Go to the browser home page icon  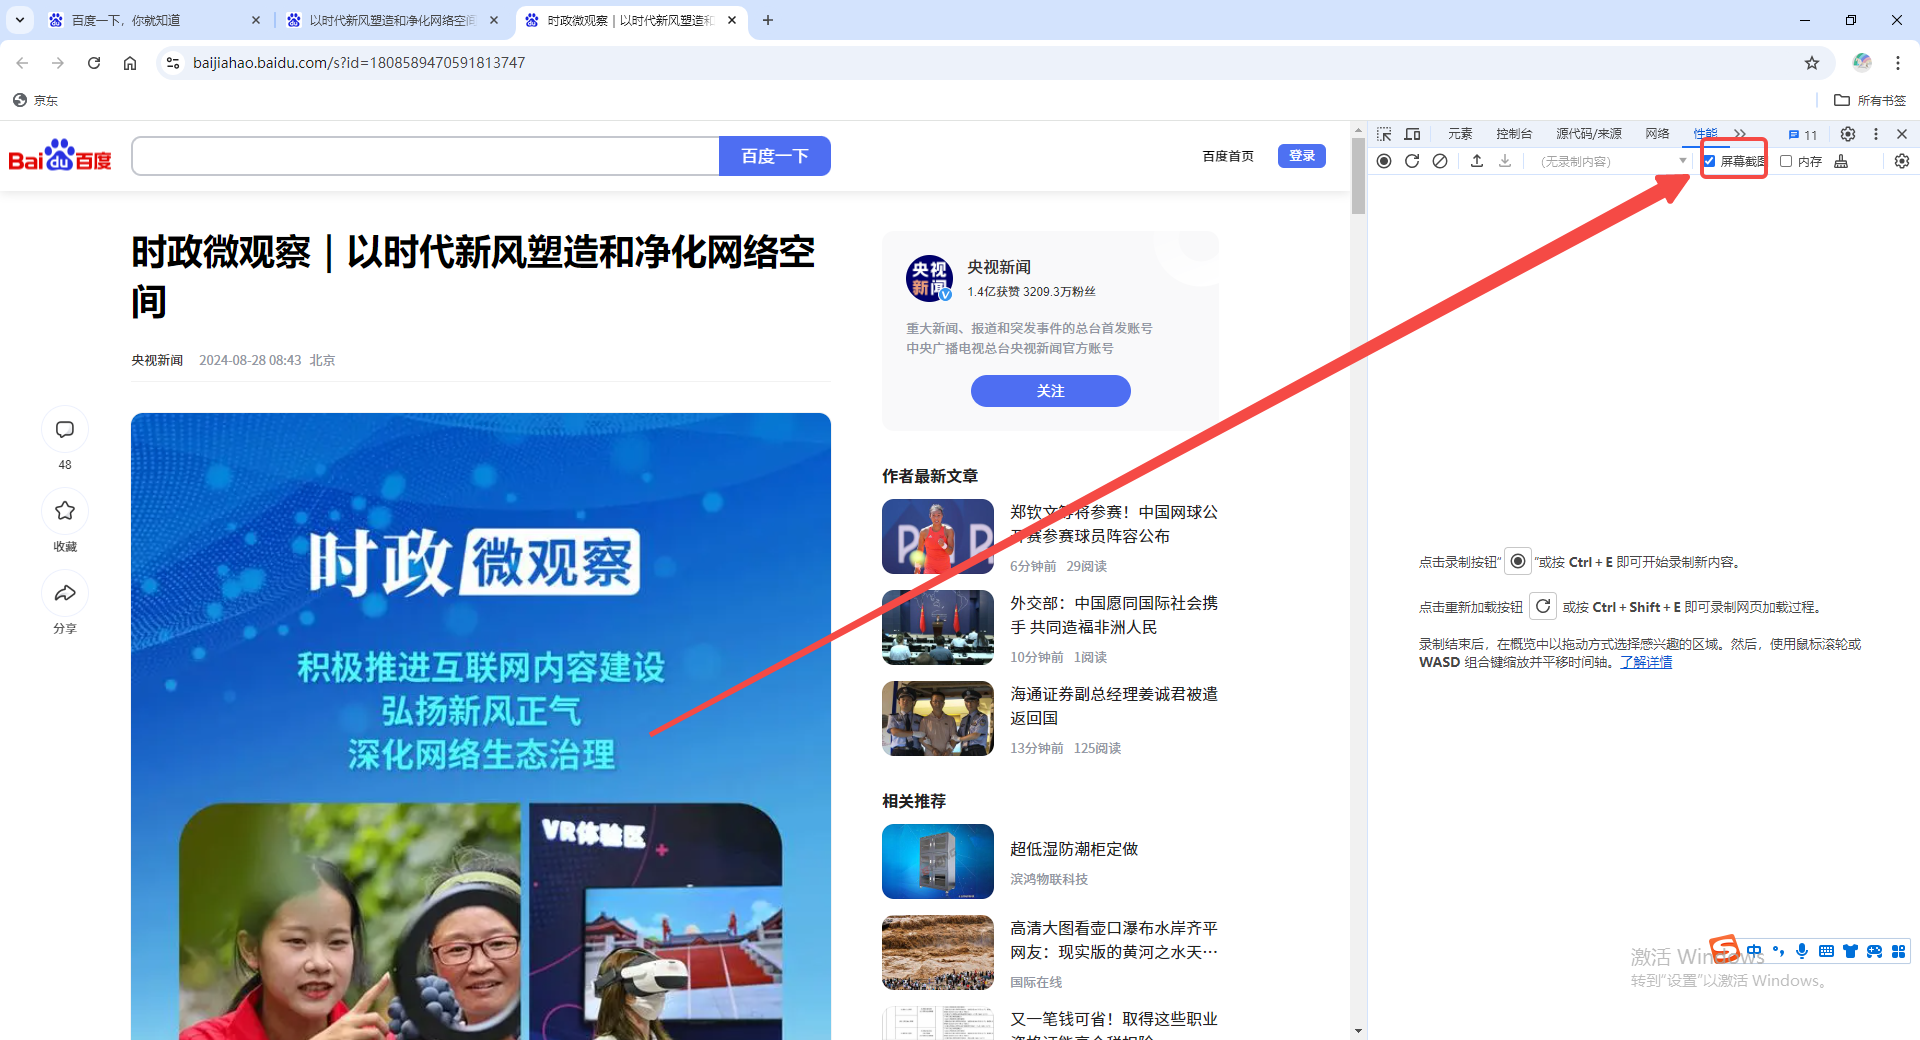[x=130, y=63]
